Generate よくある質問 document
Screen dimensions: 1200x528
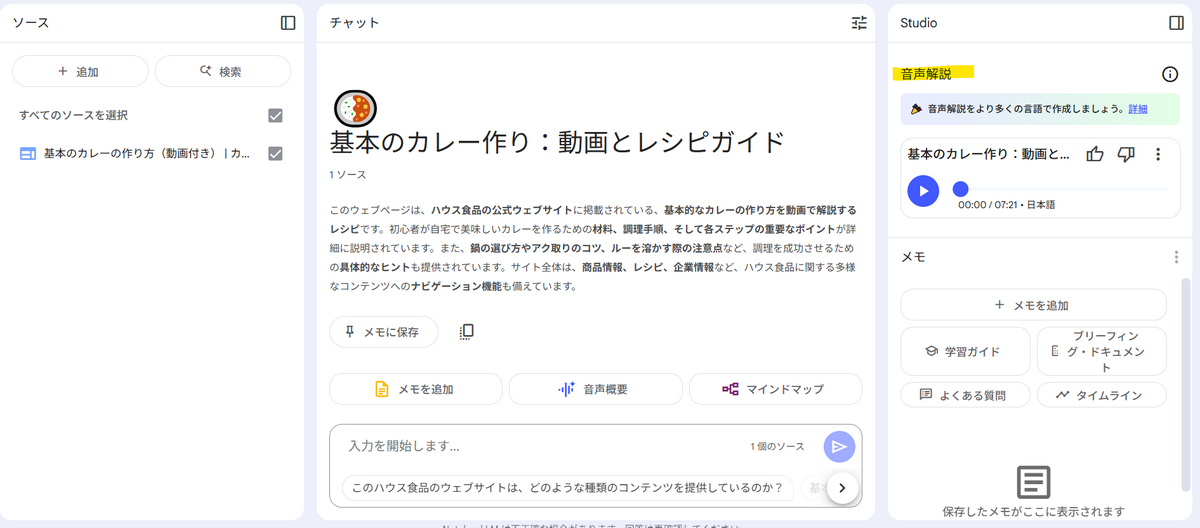pos(965,395)
